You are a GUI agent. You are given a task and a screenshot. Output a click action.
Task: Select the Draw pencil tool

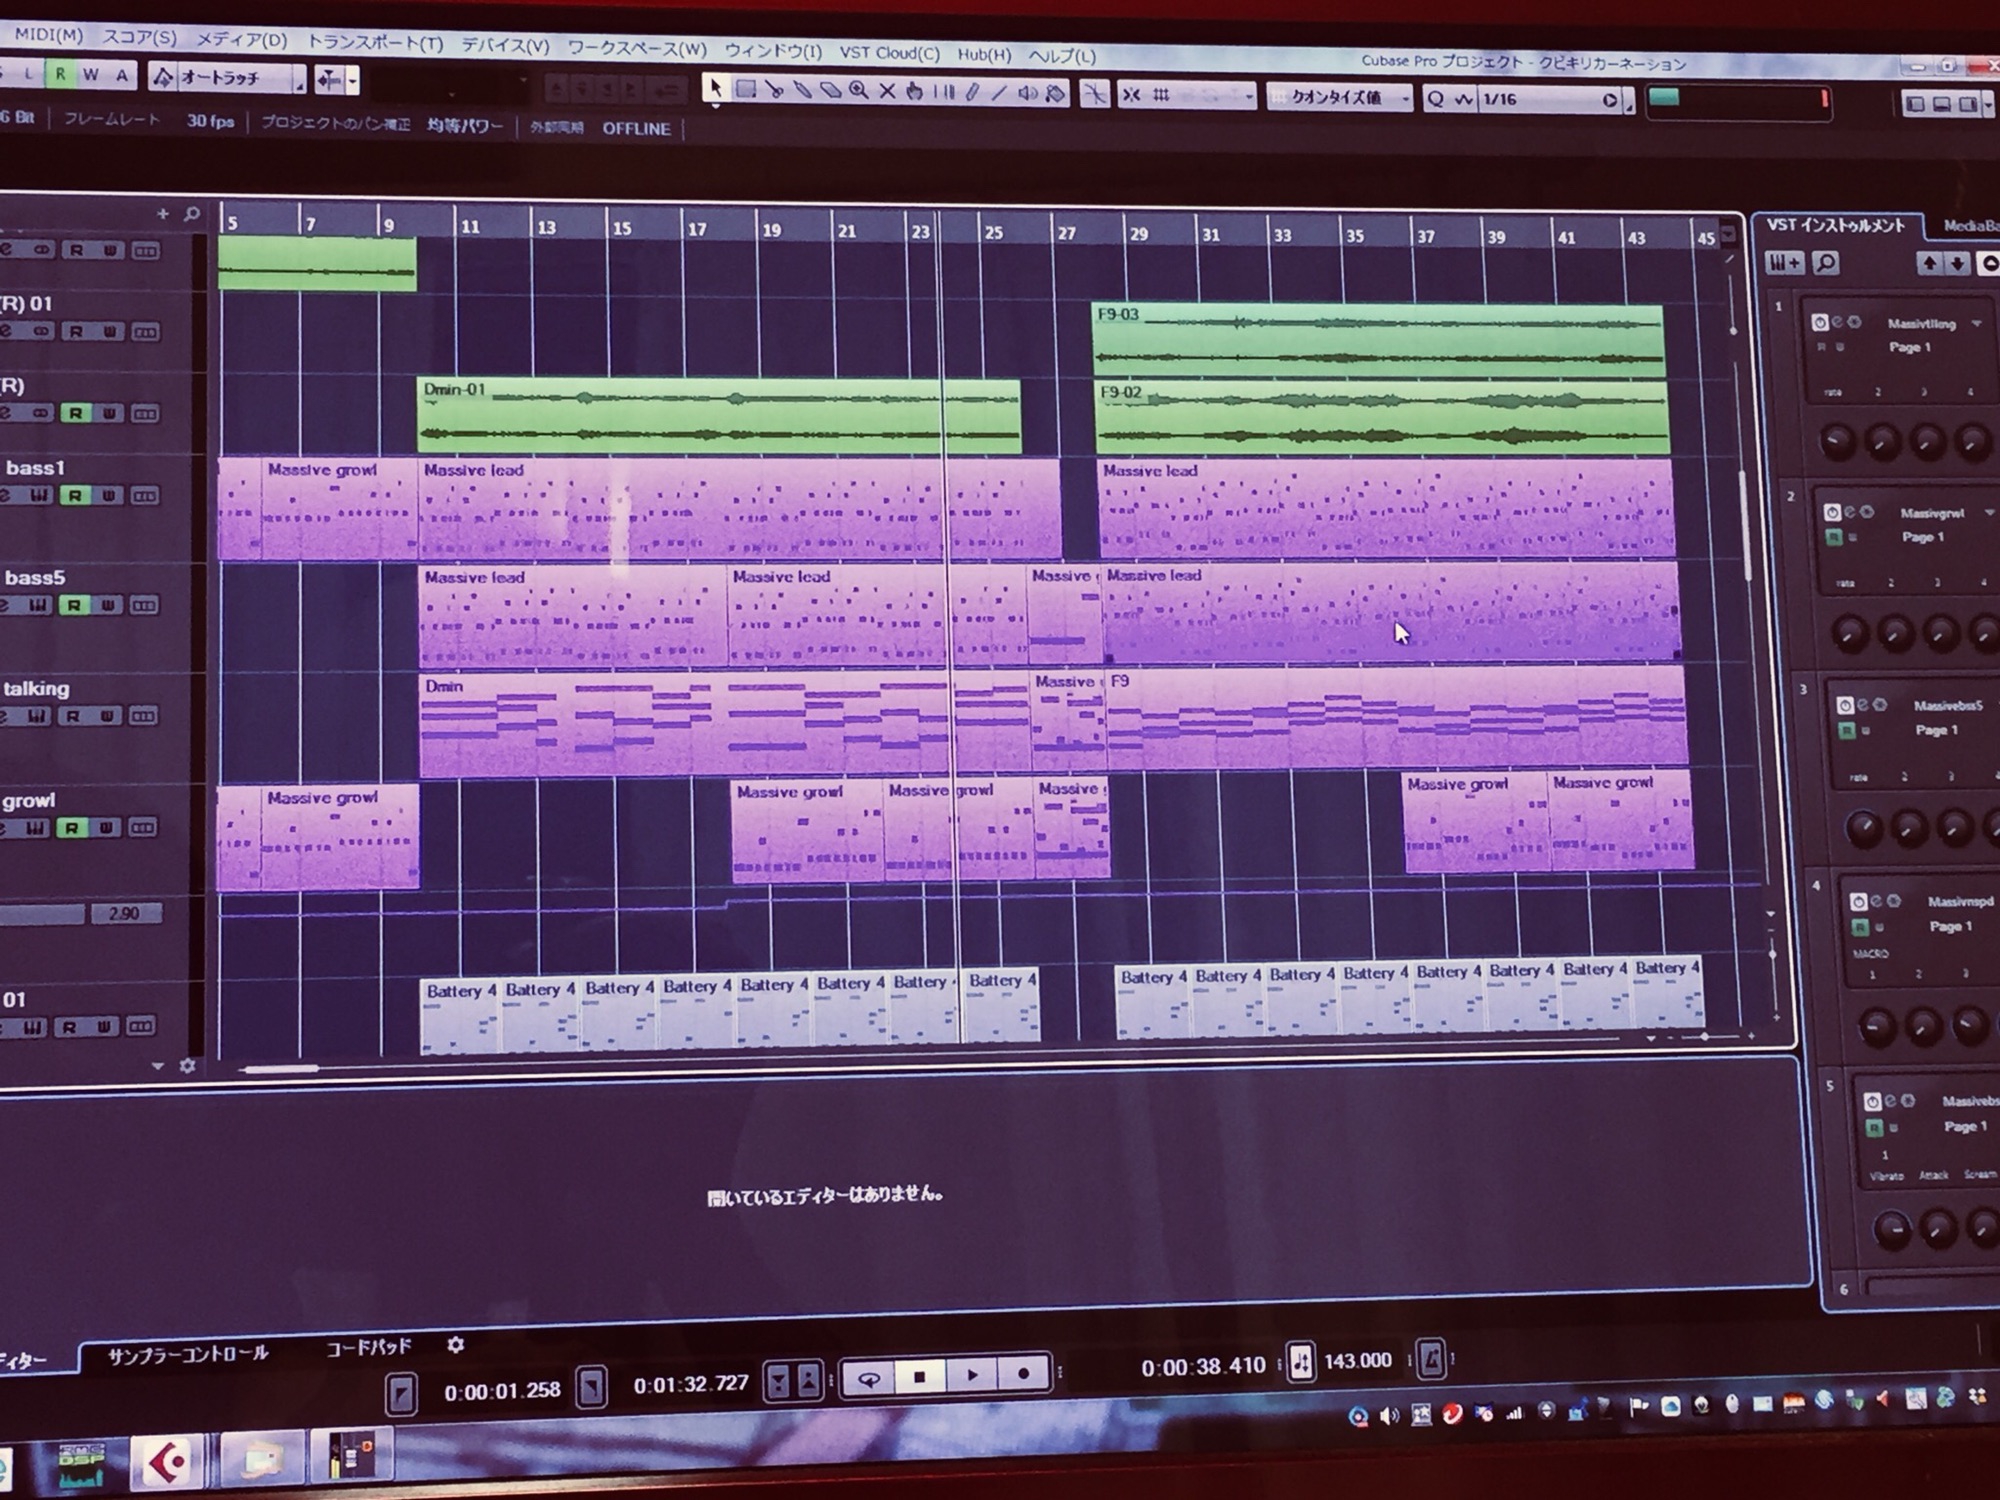971,93
